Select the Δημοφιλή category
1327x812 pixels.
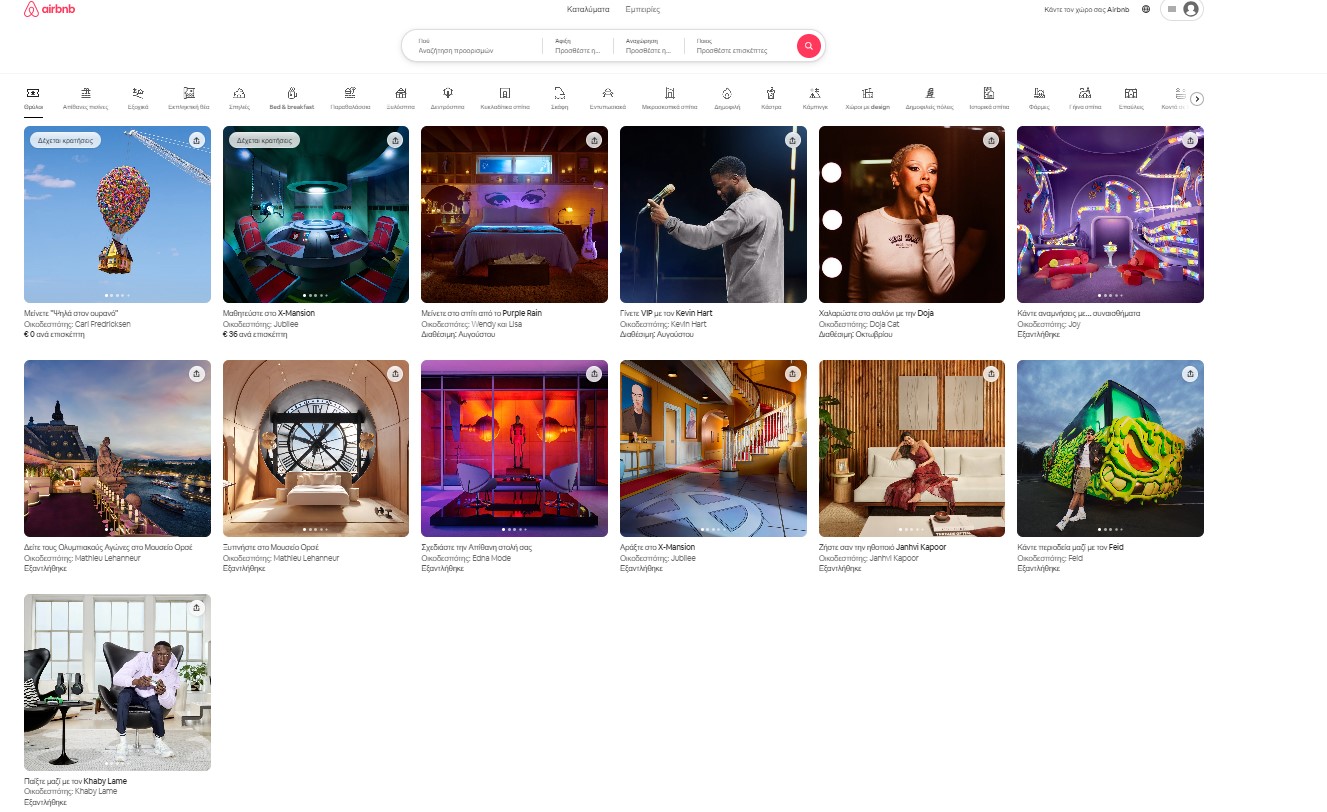pos(727,97)
